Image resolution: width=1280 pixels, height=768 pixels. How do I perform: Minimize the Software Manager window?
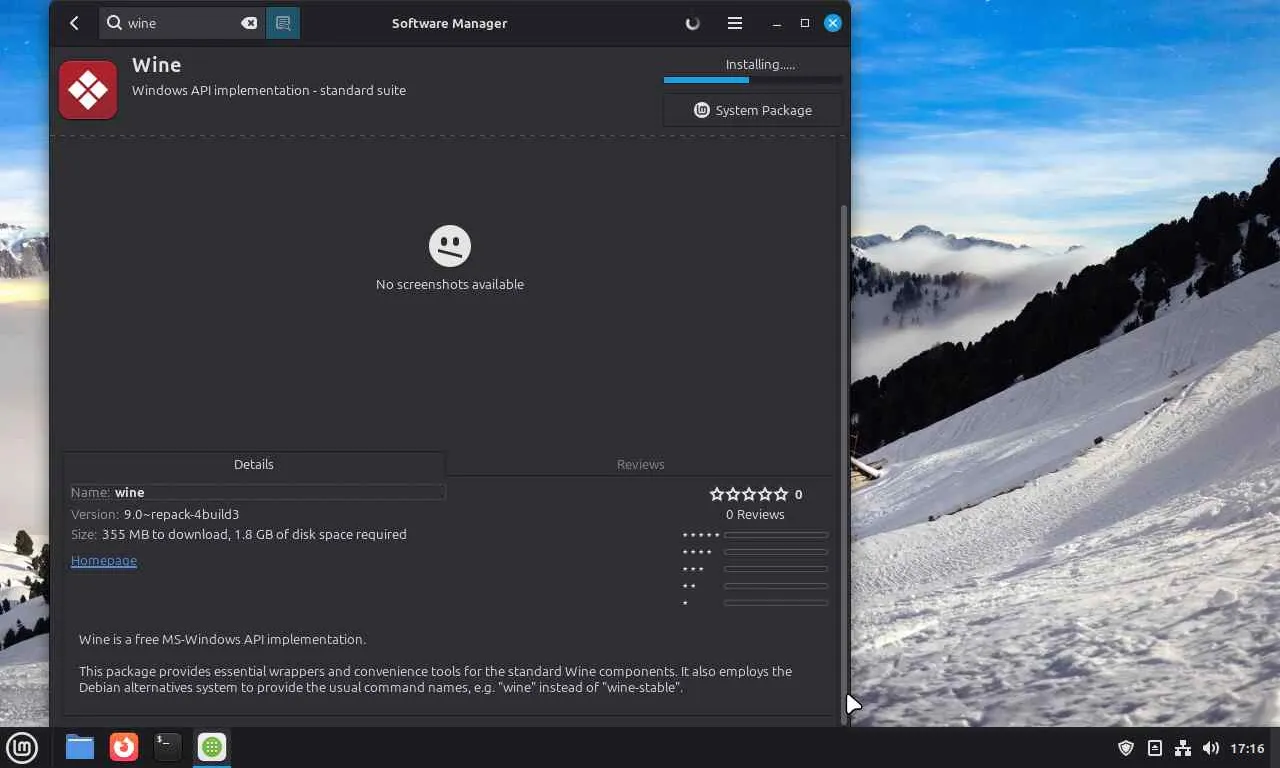777,23
